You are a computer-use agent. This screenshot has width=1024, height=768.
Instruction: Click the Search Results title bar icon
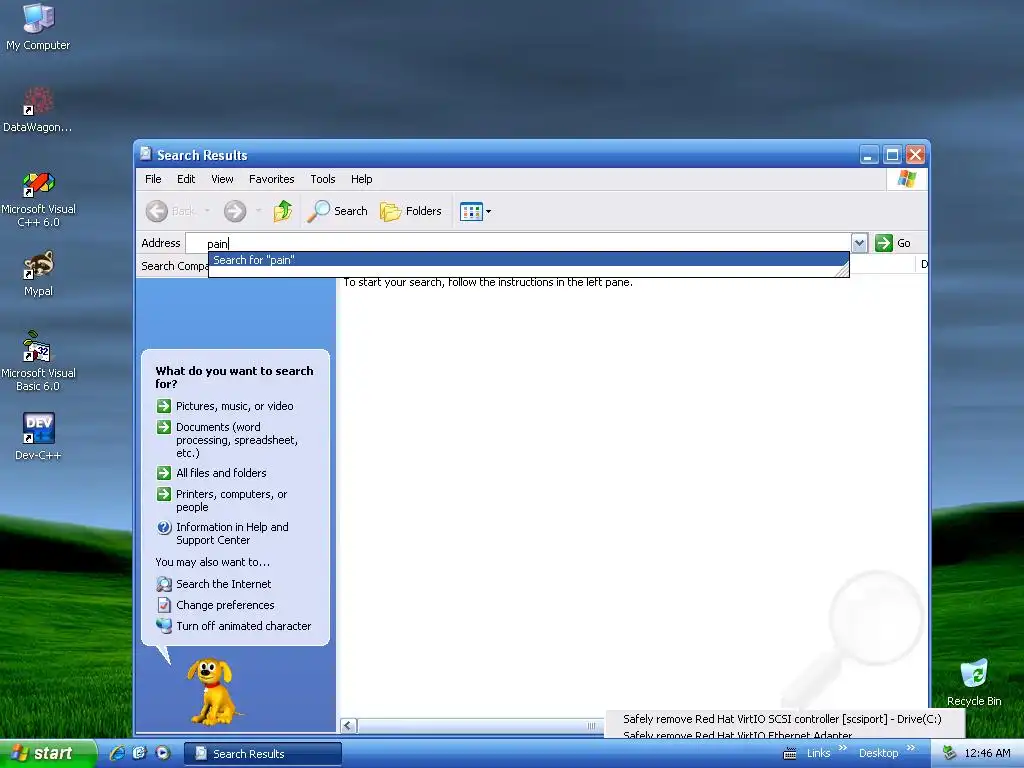point(146,154)
